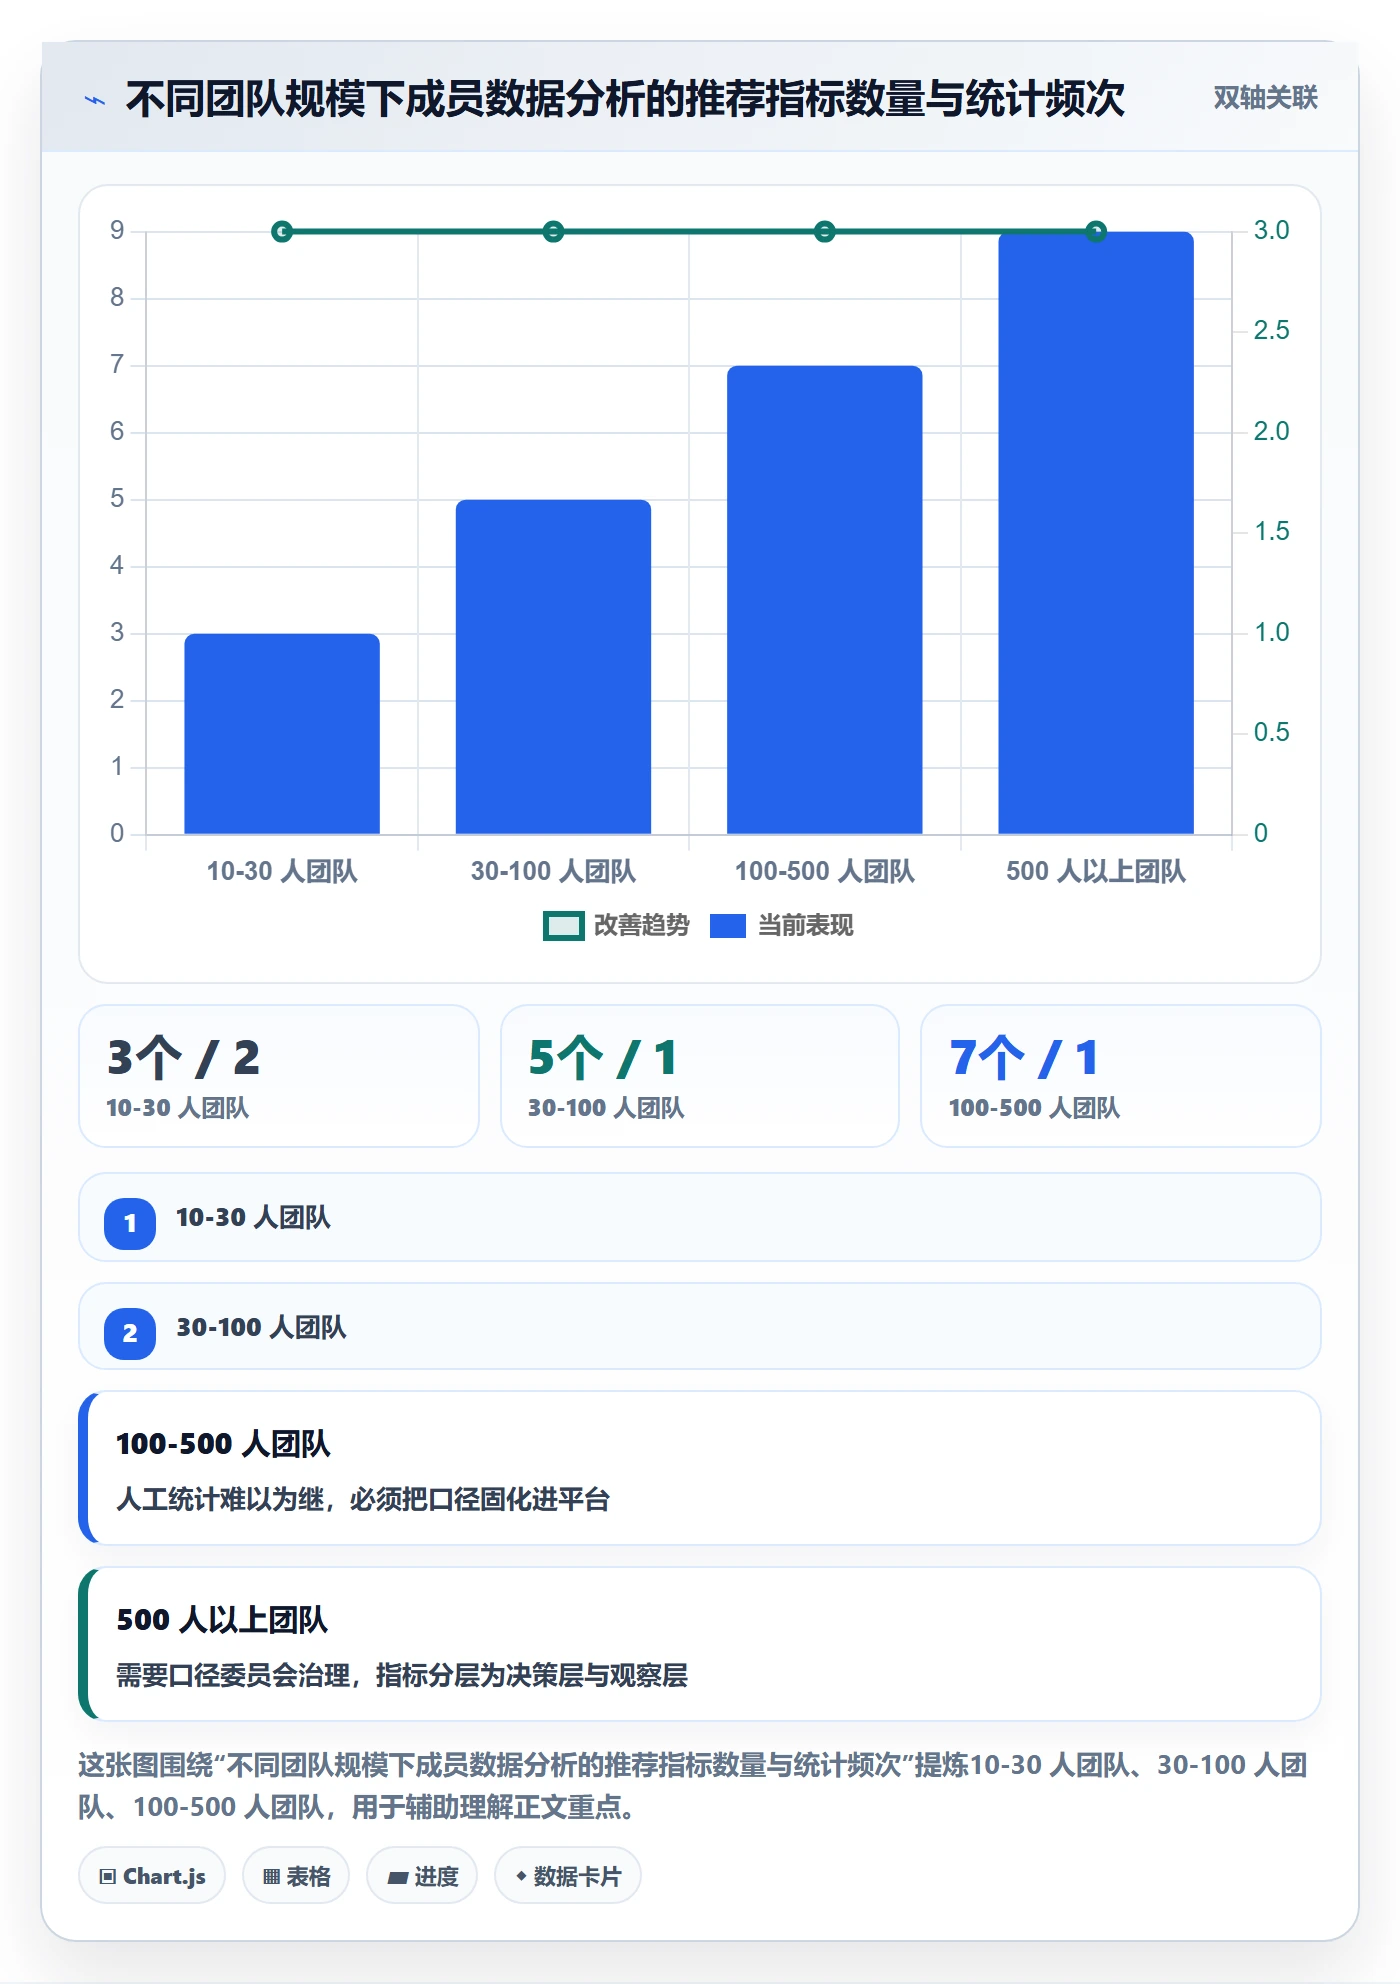Click the blue bar for 30-100 人团队
This screenshot has width=1400, height=1984.
[553, 667]
